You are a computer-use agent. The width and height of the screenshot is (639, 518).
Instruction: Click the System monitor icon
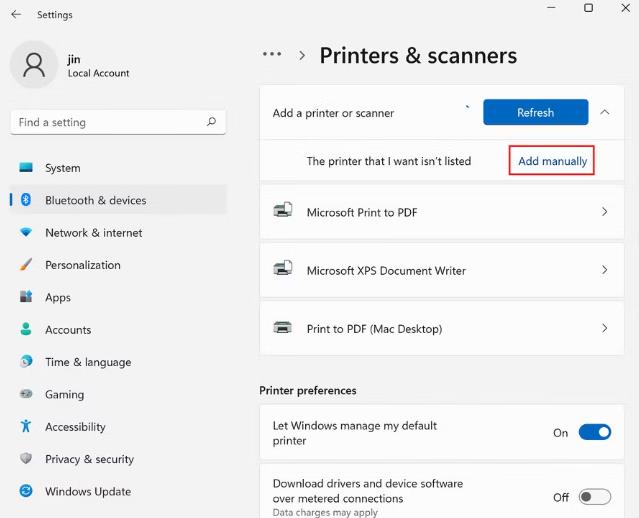tap(26, 168)
